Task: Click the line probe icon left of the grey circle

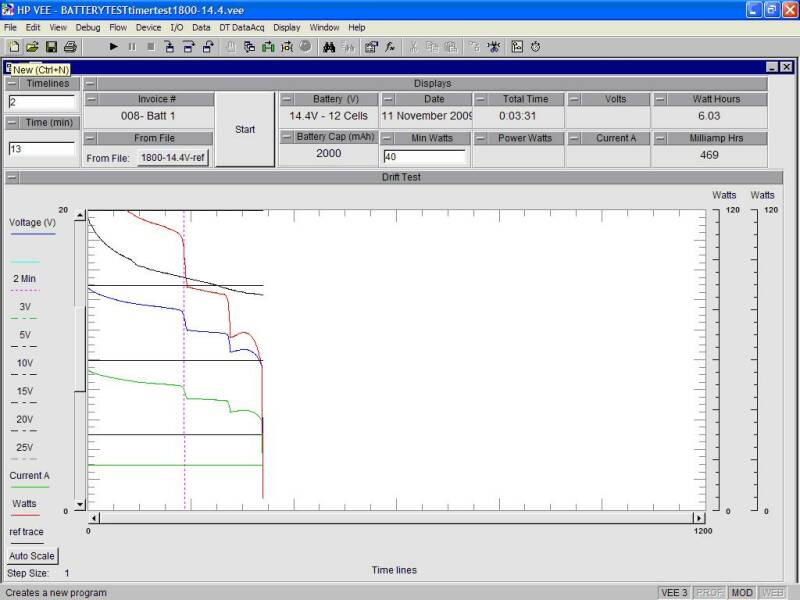Action: pos(287,47)
